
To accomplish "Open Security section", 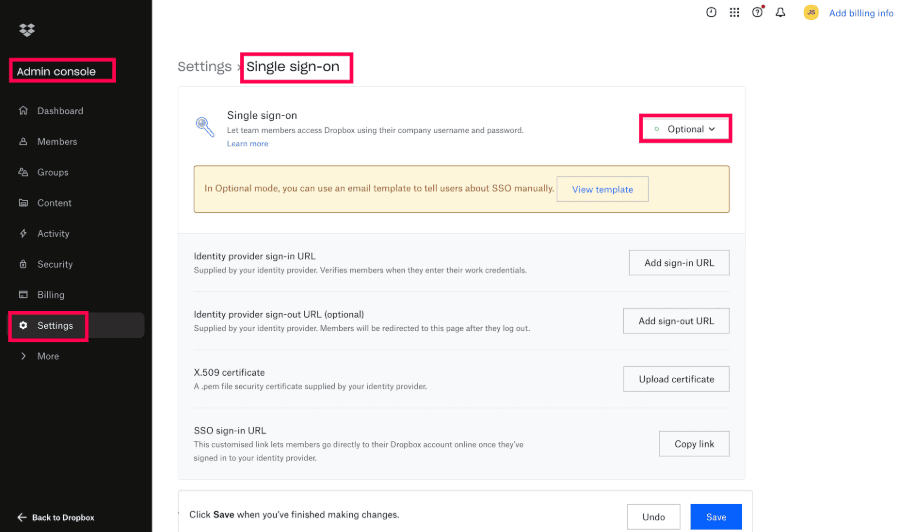I will point(55,264).
